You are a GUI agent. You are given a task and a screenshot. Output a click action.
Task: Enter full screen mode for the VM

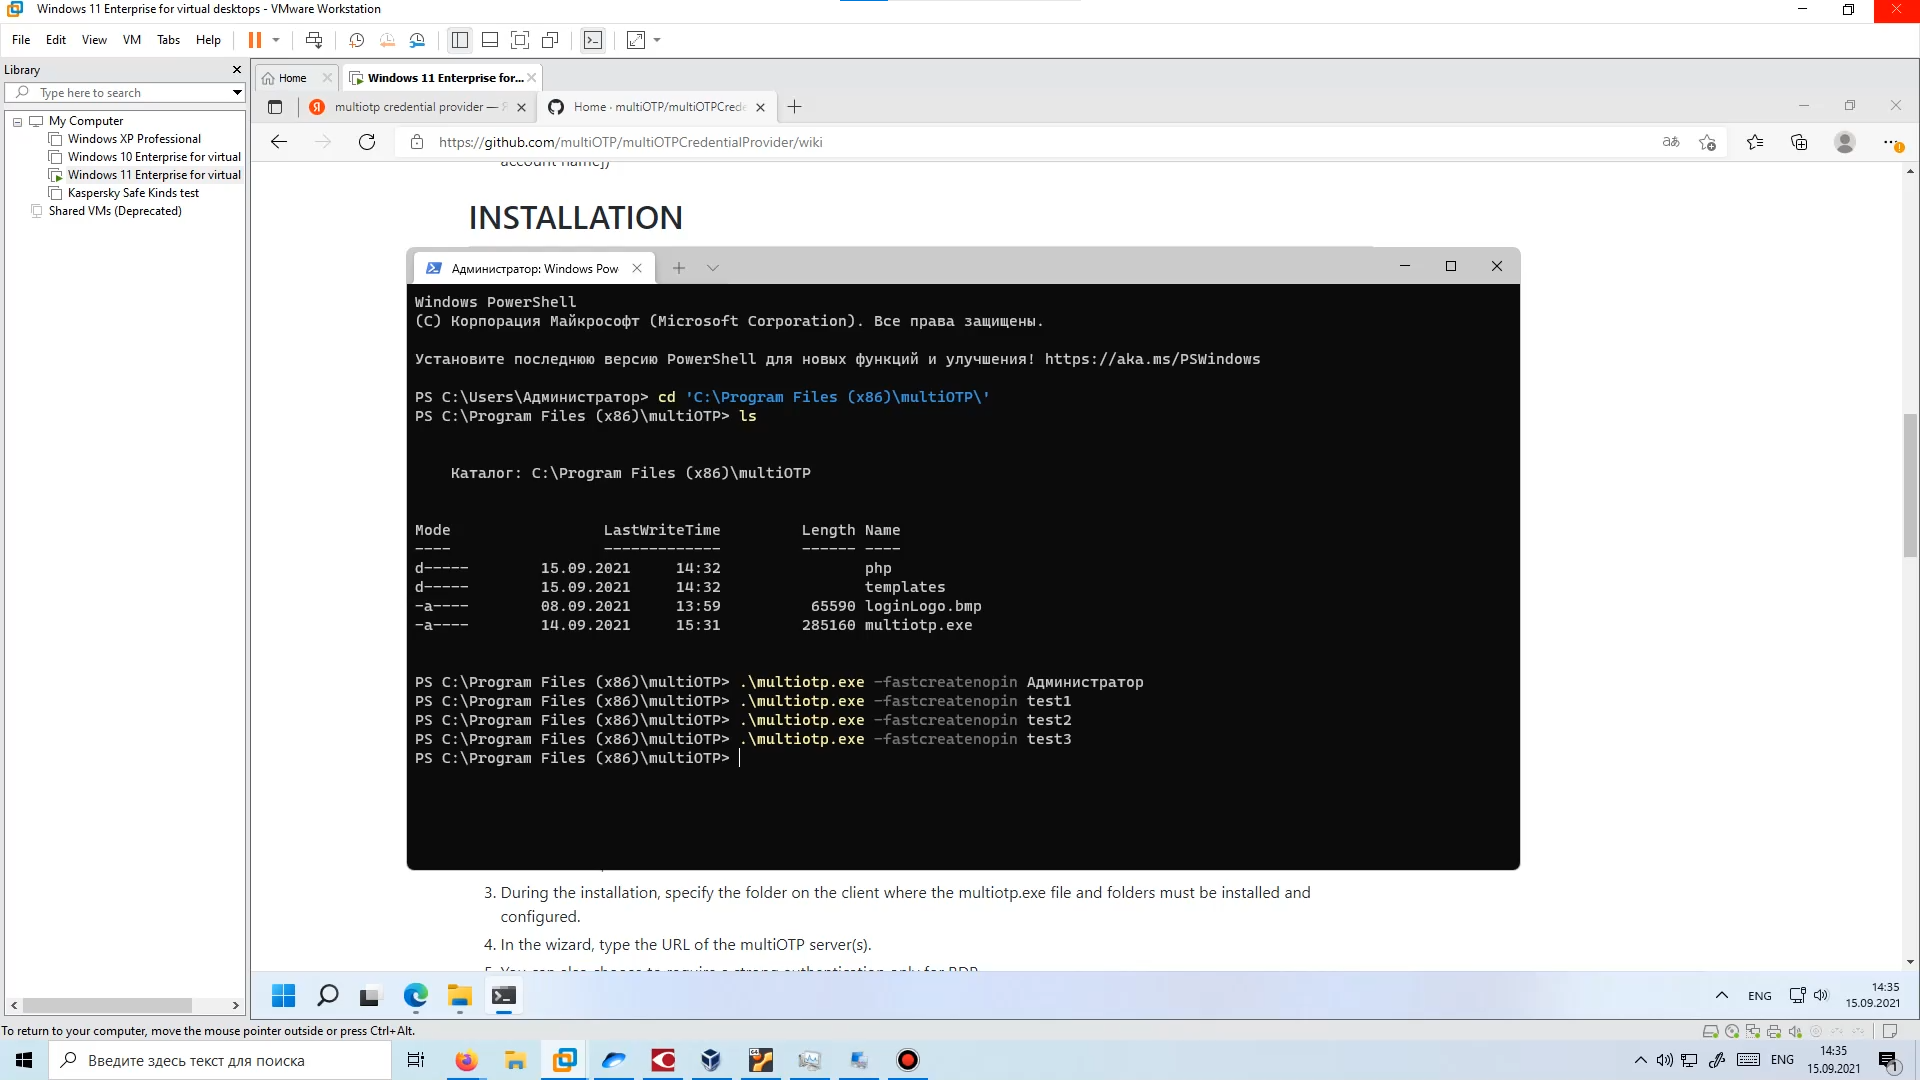click(x=520, y=40)
